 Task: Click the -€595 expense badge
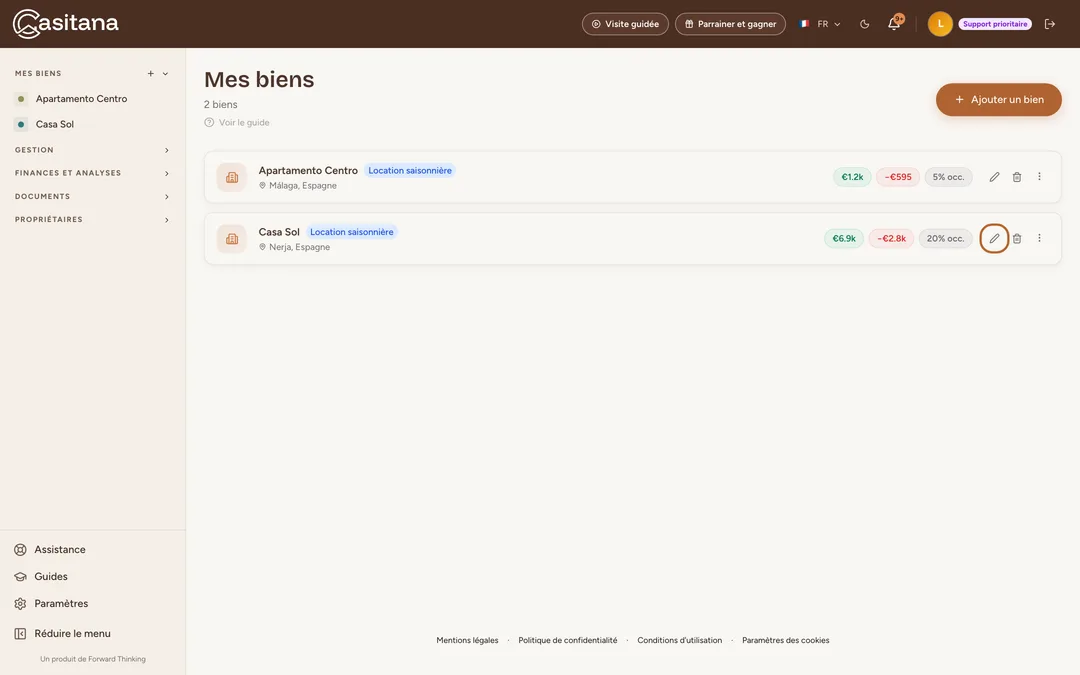pos(898,177)
